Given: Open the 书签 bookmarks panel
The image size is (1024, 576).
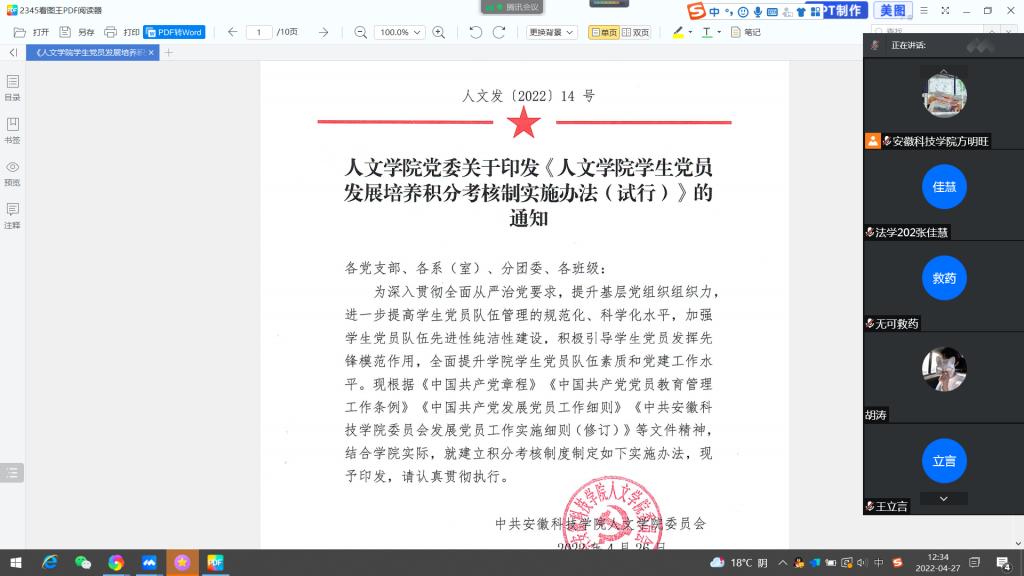Looking at the screenshot, I should coord(13,130).
